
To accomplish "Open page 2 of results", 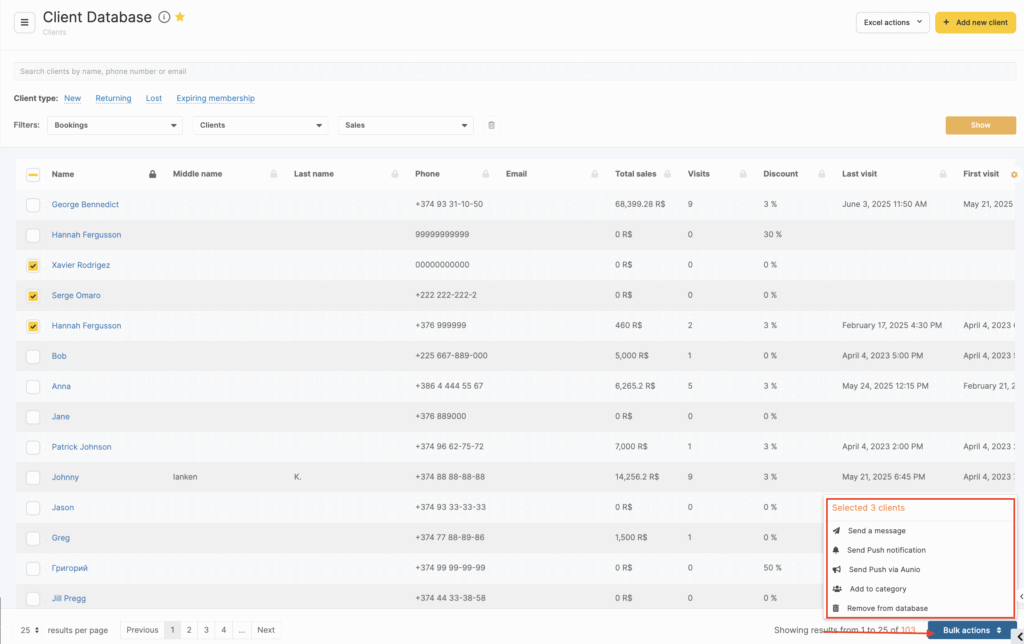I will (189, 630).
